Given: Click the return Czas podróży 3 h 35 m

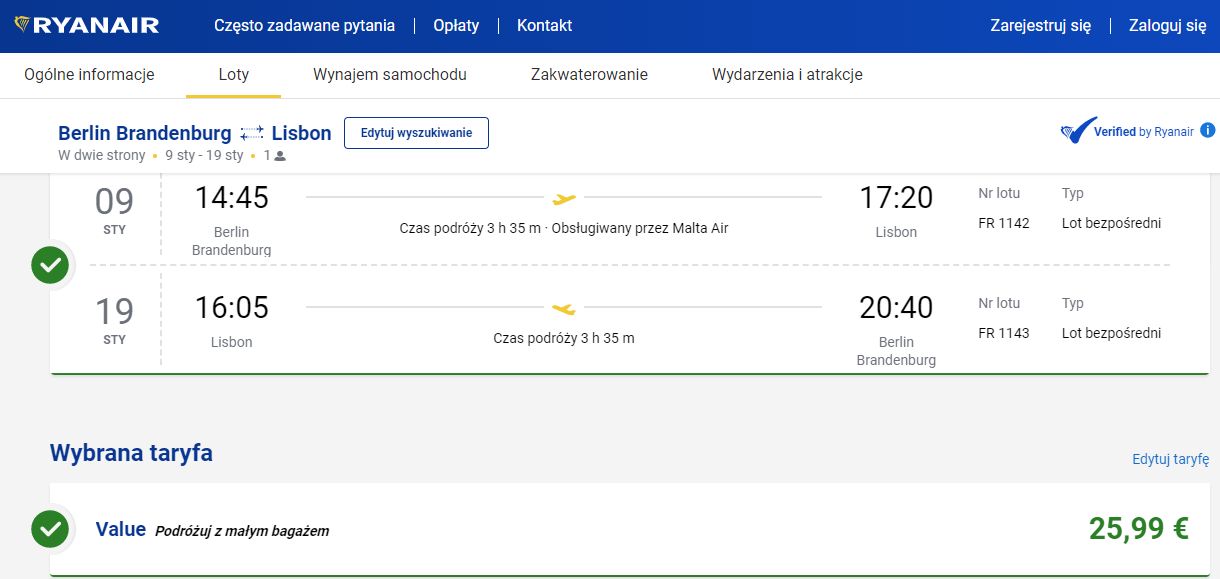Looking at the screenshot, I should click(564, 338).
